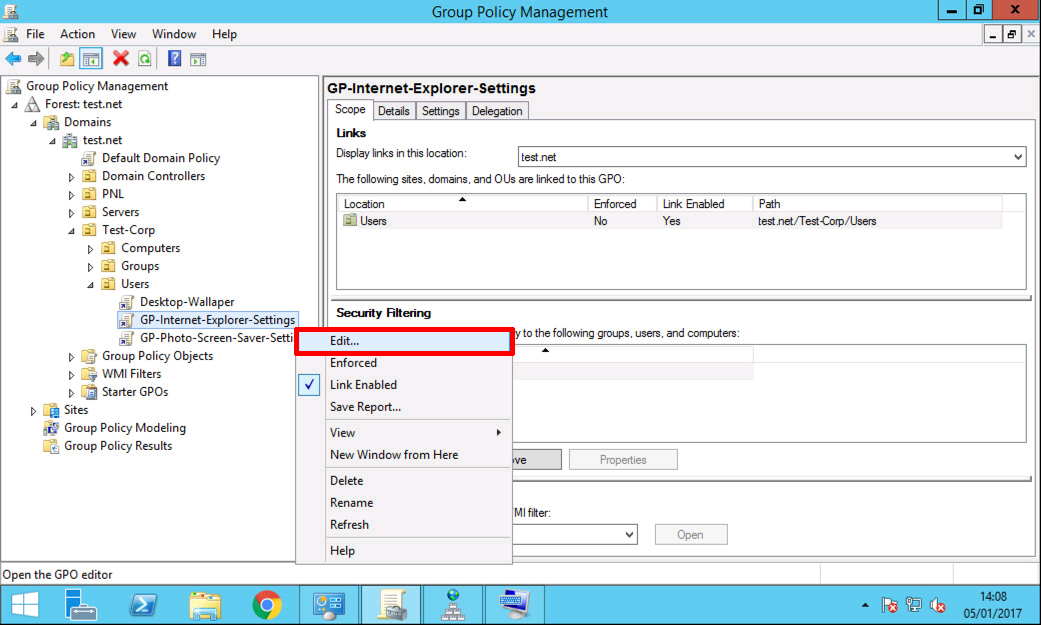Screen dimensions: 1041x625
Task: Open the File menu
Action: point(35,34)
